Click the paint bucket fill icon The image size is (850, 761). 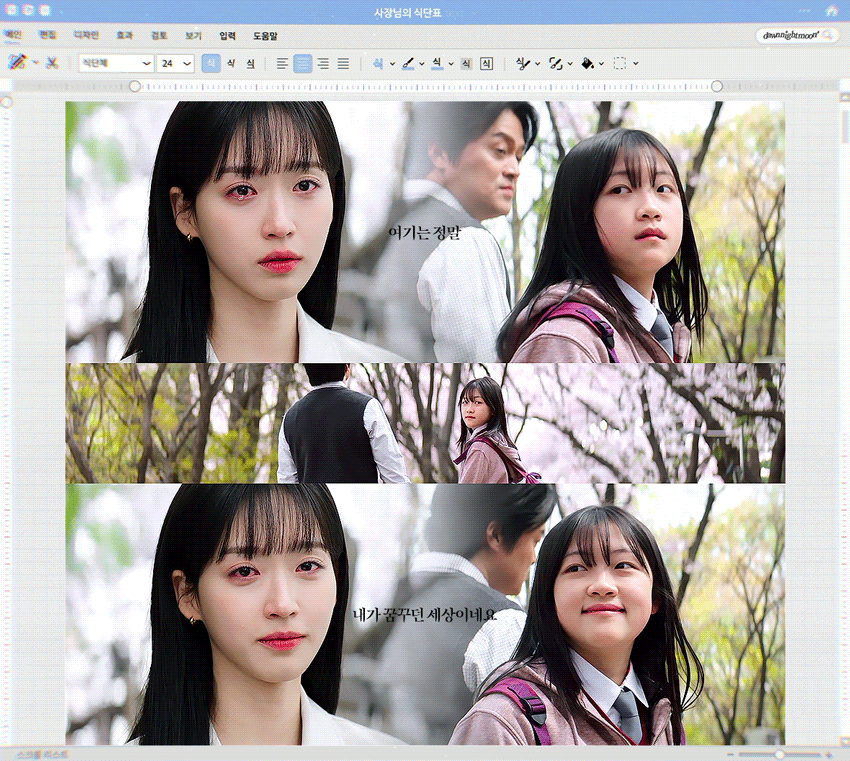(588, 64)
